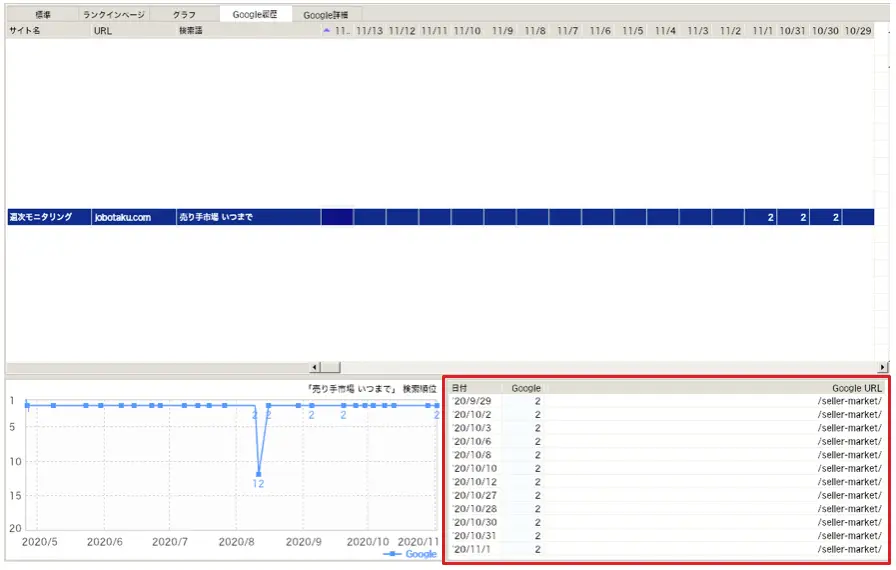Image resolution: width=896 pixels, height=570 pixels.
Task: Click rank 2 cell under 10/30 column
Action: pyautogui.click(x=825, y=217)
